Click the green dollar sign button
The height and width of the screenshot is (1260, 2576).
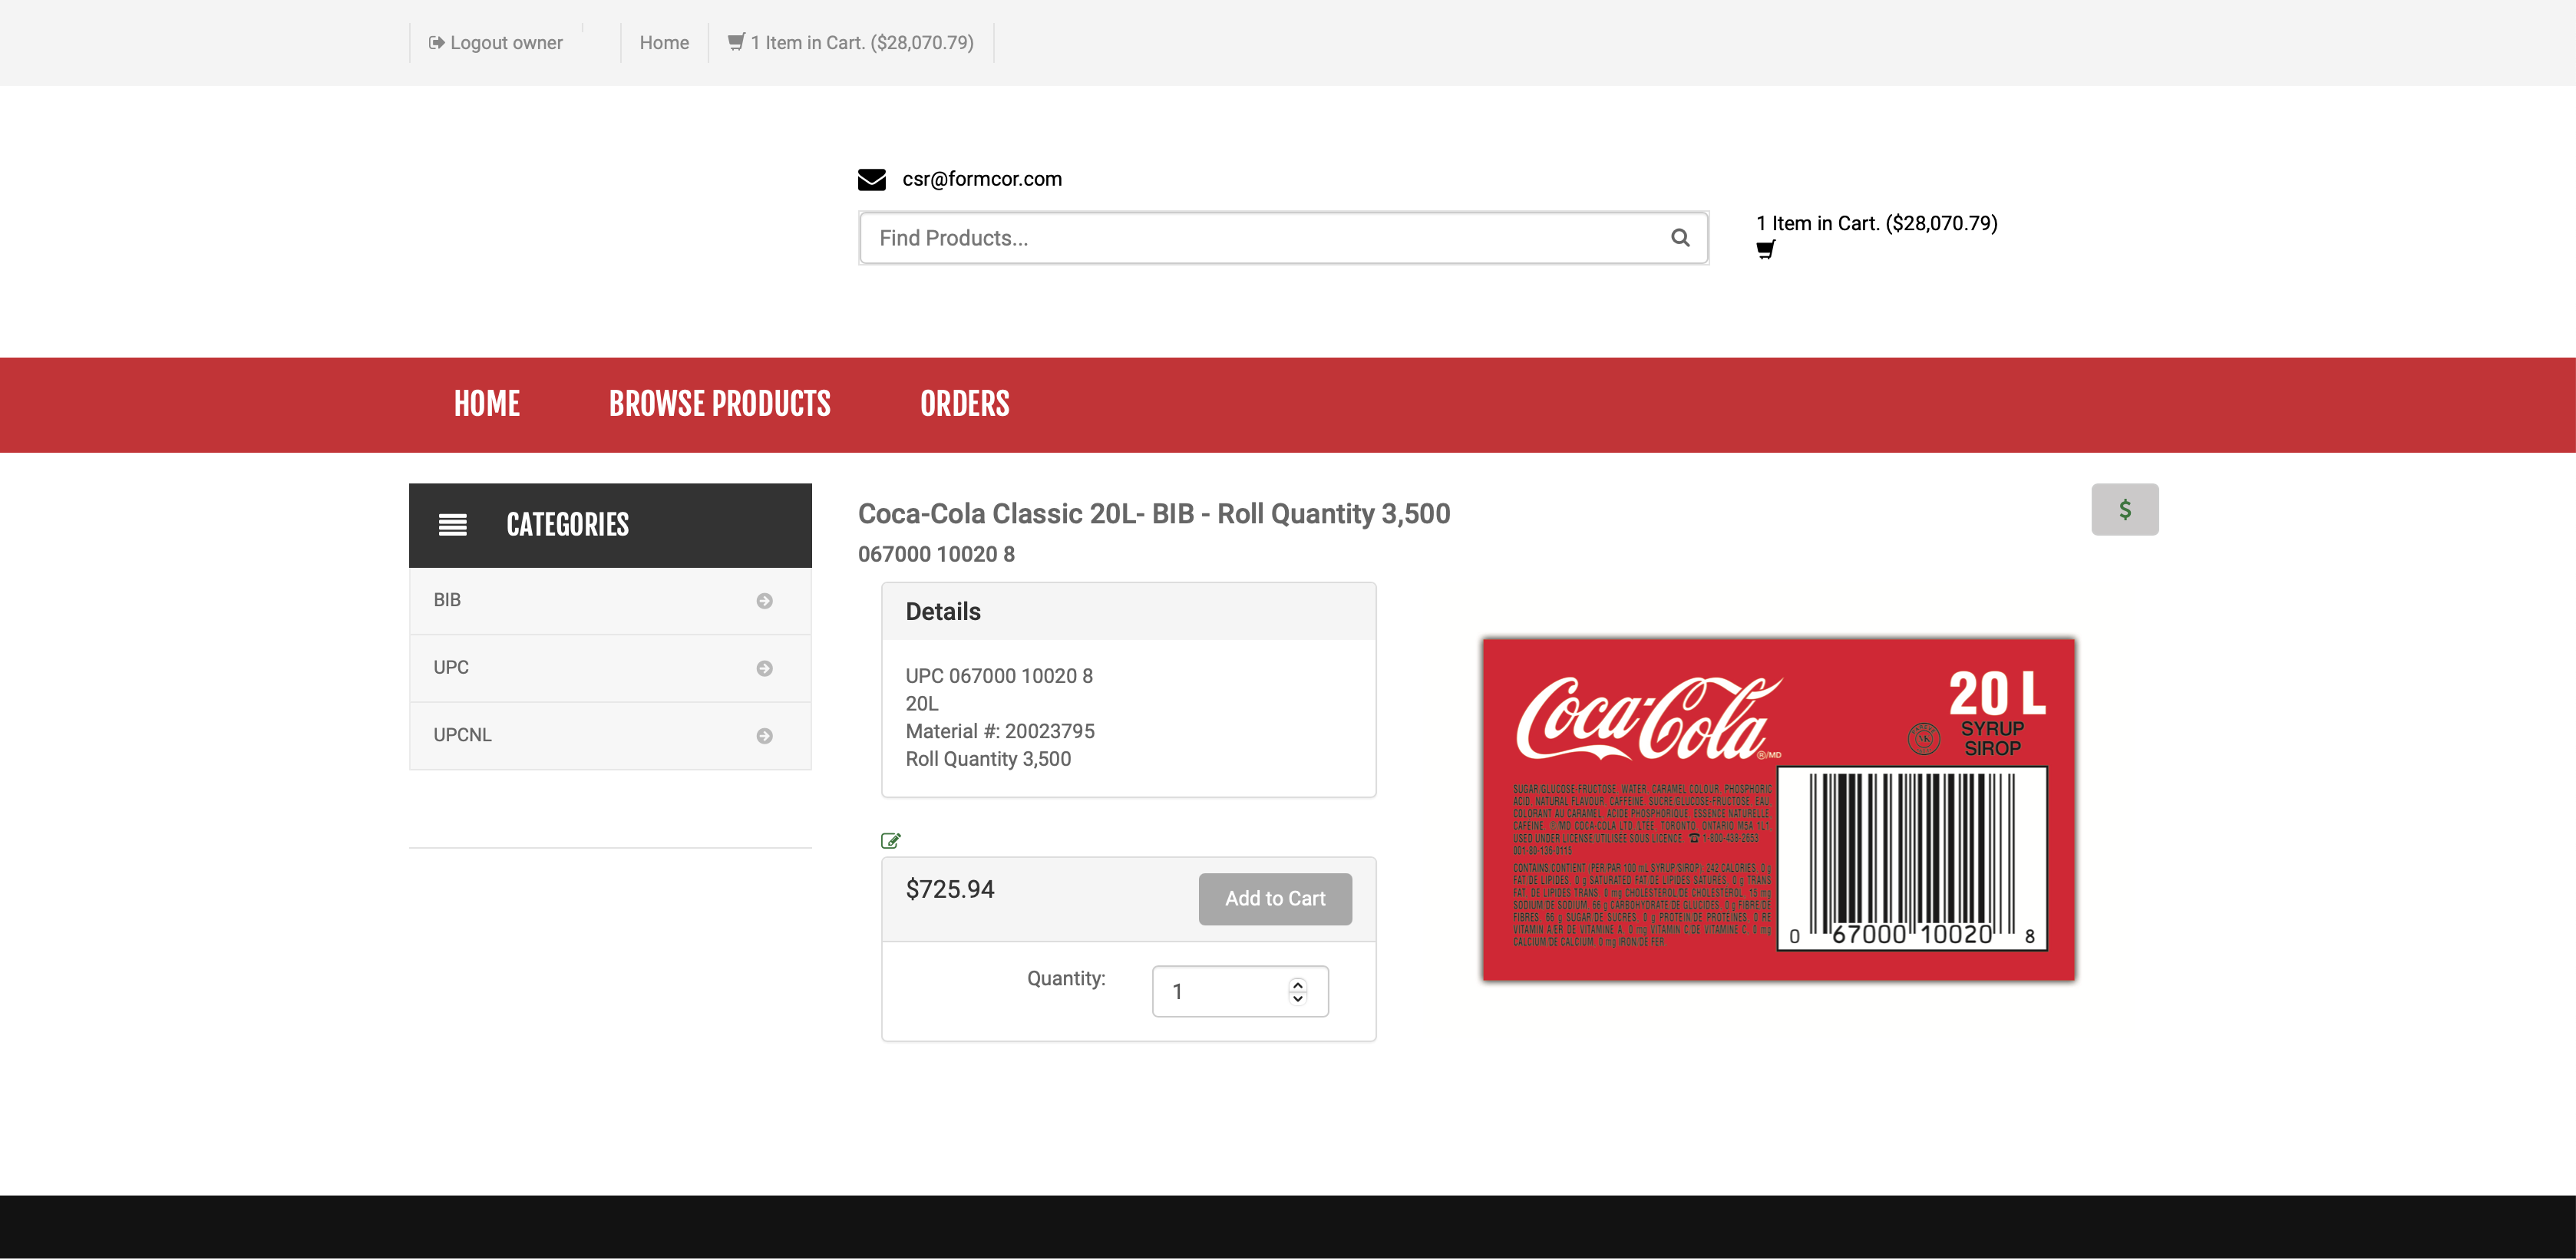point(2124,510)
